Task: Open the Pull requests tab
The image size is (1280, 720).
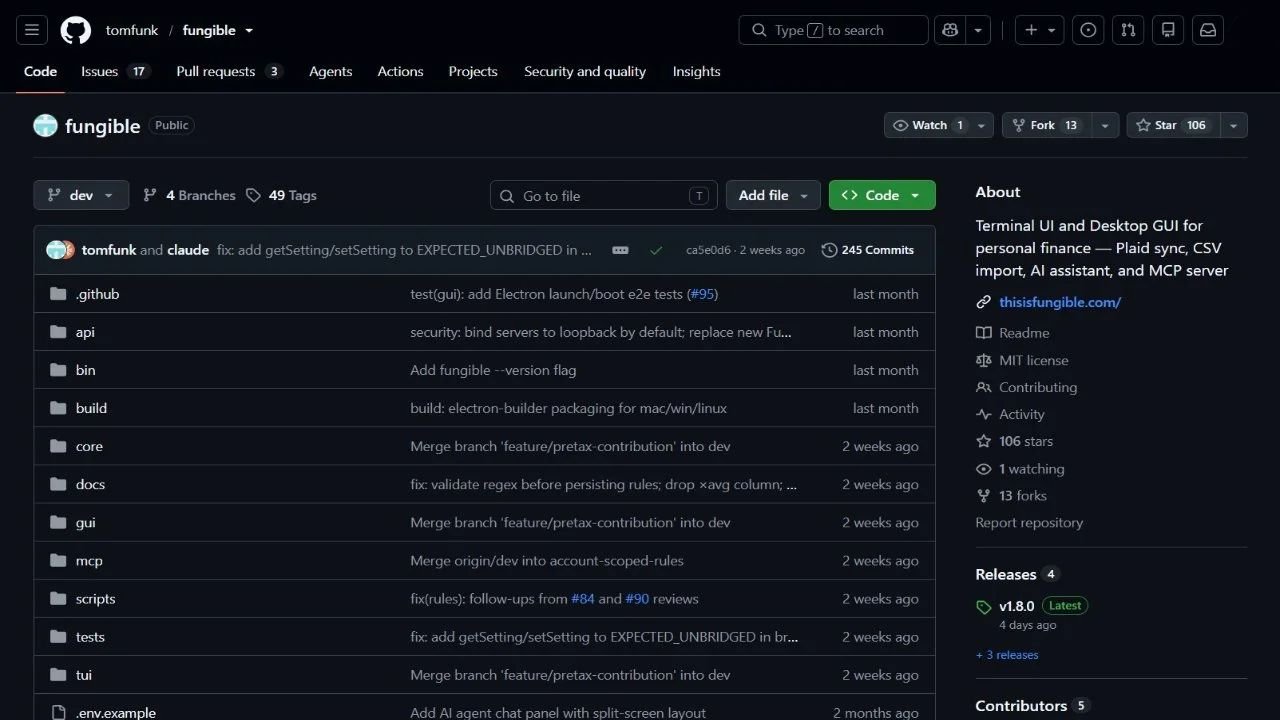Action: point(229,71)
